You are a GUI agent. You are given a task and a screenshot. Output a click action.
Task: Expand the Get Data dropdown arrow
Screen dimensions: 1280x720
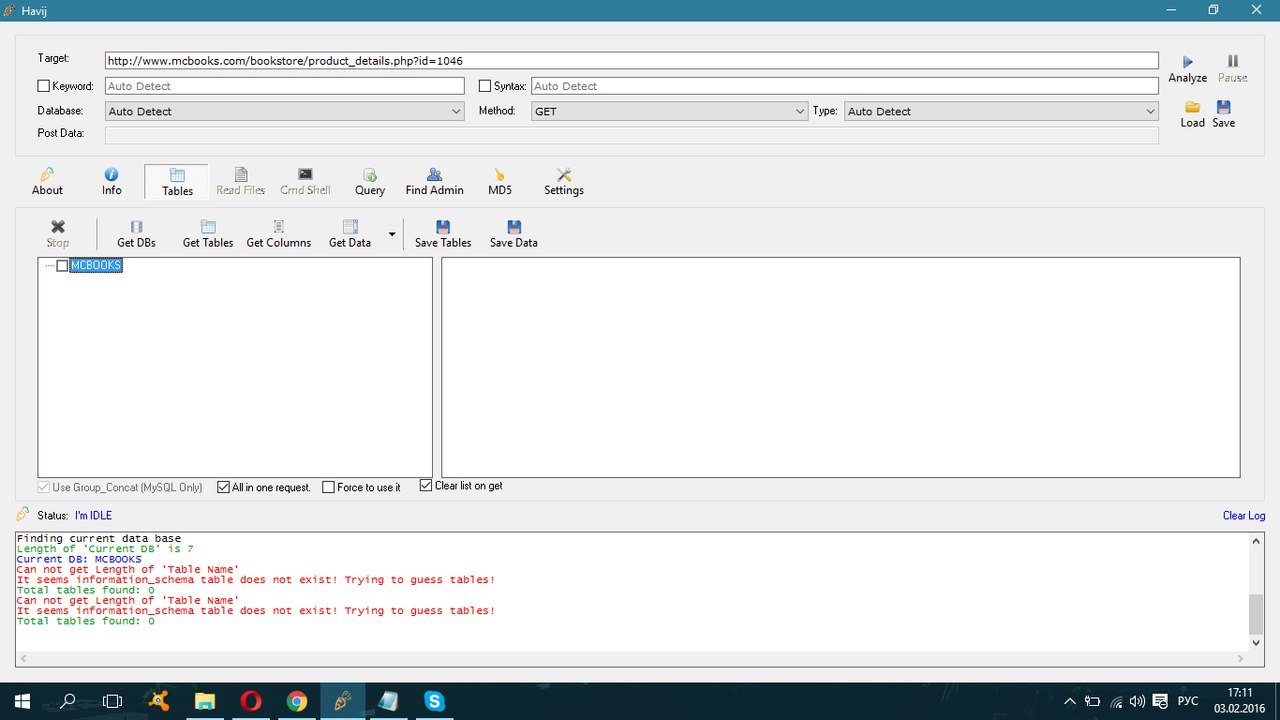coord(392,236)
